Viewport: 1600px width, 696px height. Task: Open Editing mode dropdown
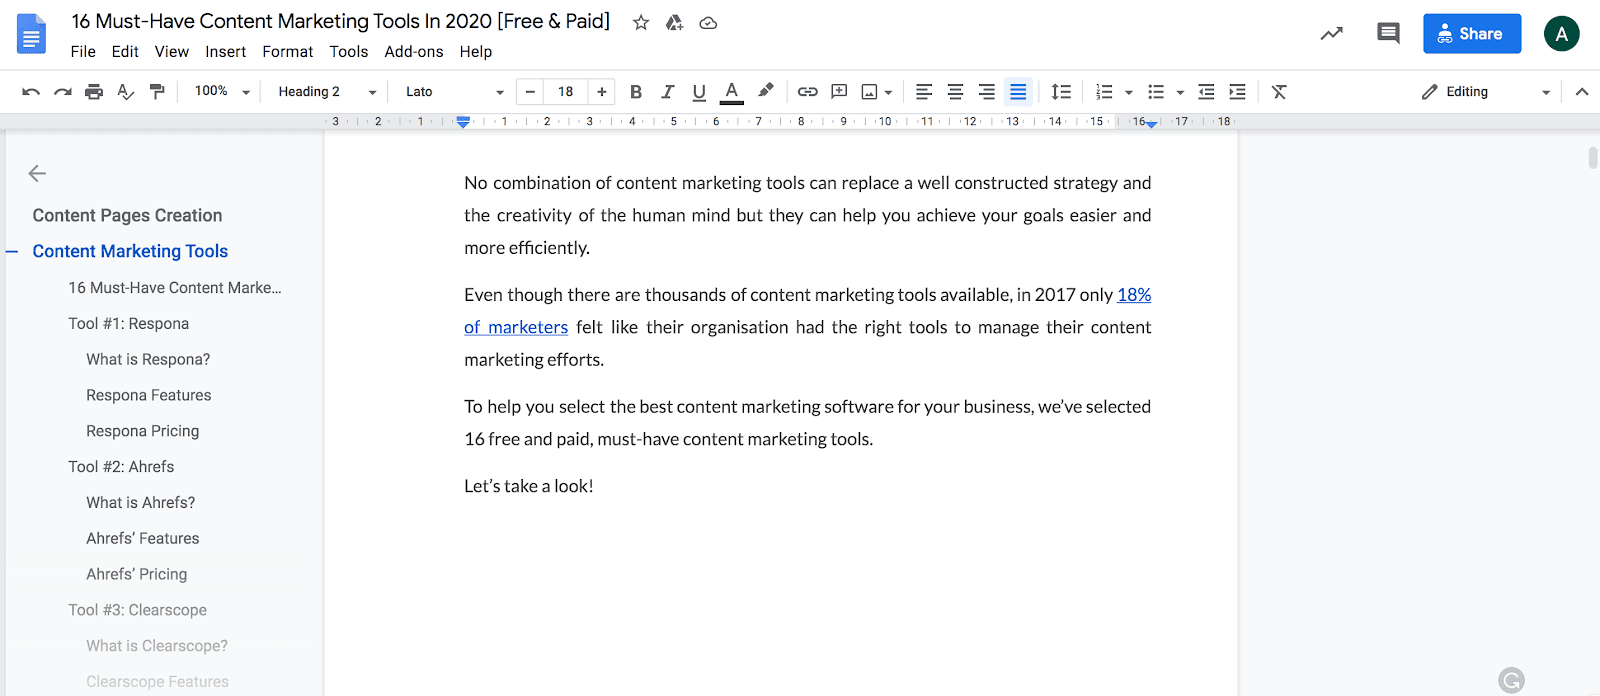[x=1485, y=92]
